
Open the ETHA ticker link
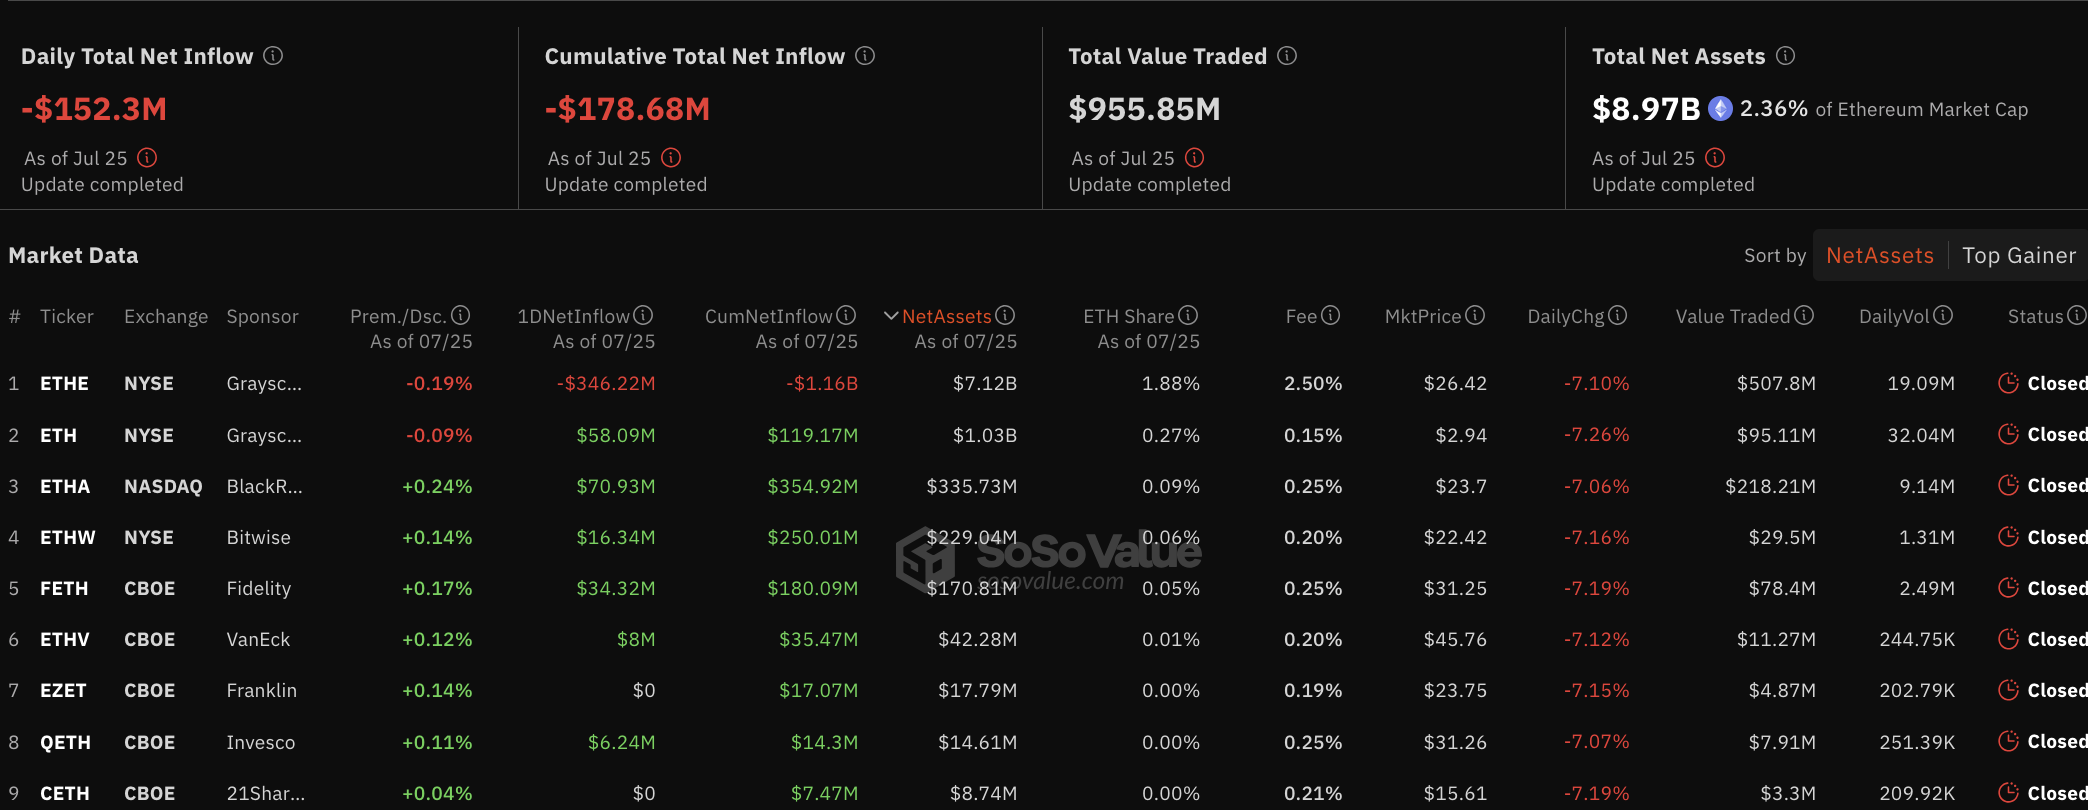pyautogui.click(x=65, y=486)
